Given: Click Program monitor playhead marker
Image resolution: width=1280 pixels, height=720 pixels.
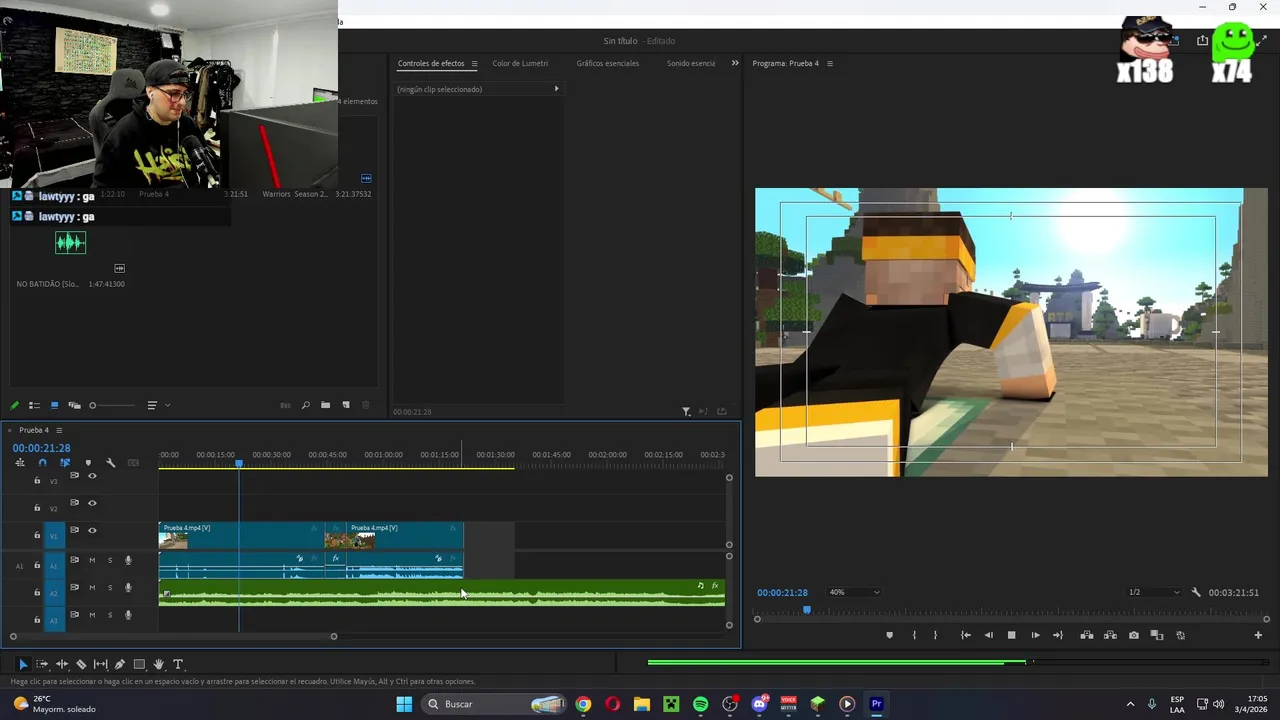Looking at the screenshot, I should 807,609.
